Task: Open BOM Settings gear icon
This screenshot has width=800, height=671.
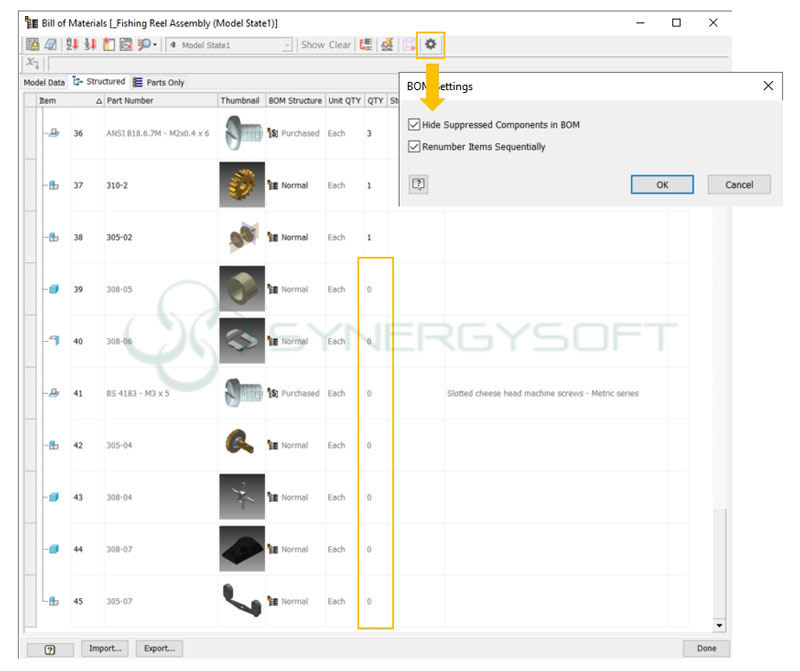Action: point(431,44)
